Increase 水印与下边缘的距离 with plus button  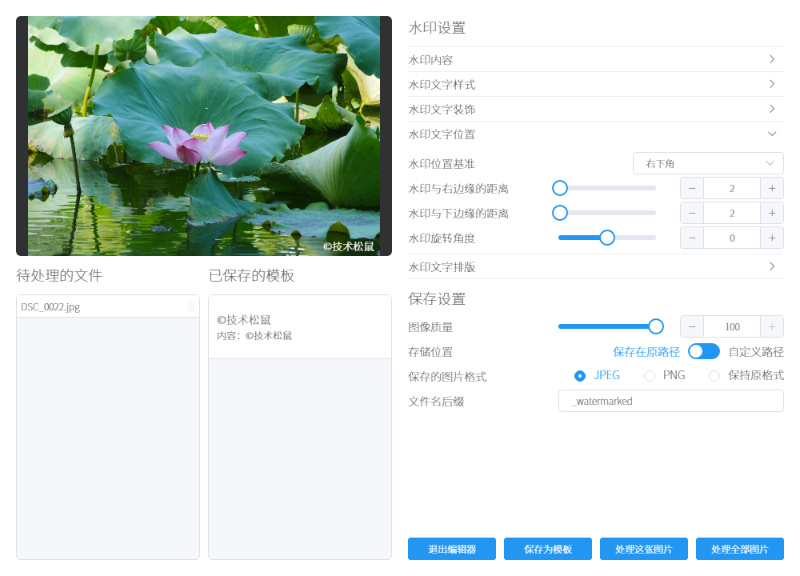(772, 213)
